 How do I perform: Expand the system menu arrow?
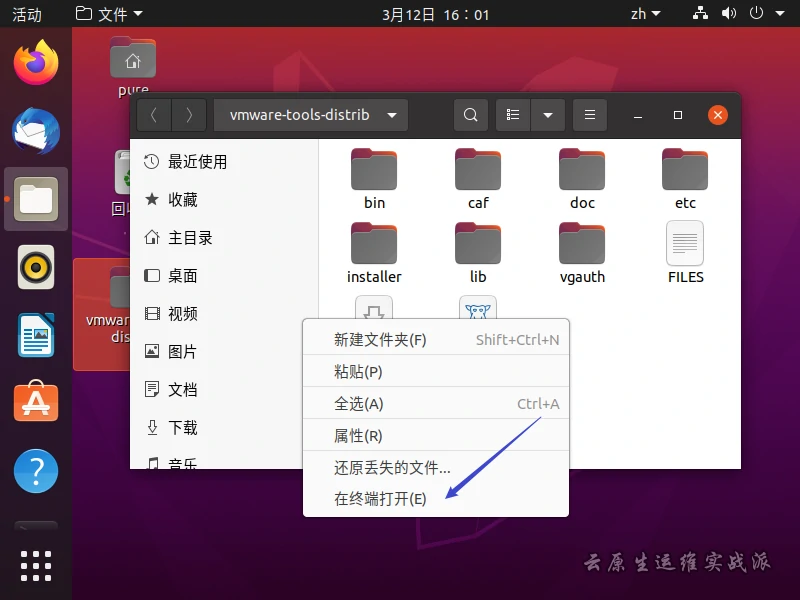[780, 14]
